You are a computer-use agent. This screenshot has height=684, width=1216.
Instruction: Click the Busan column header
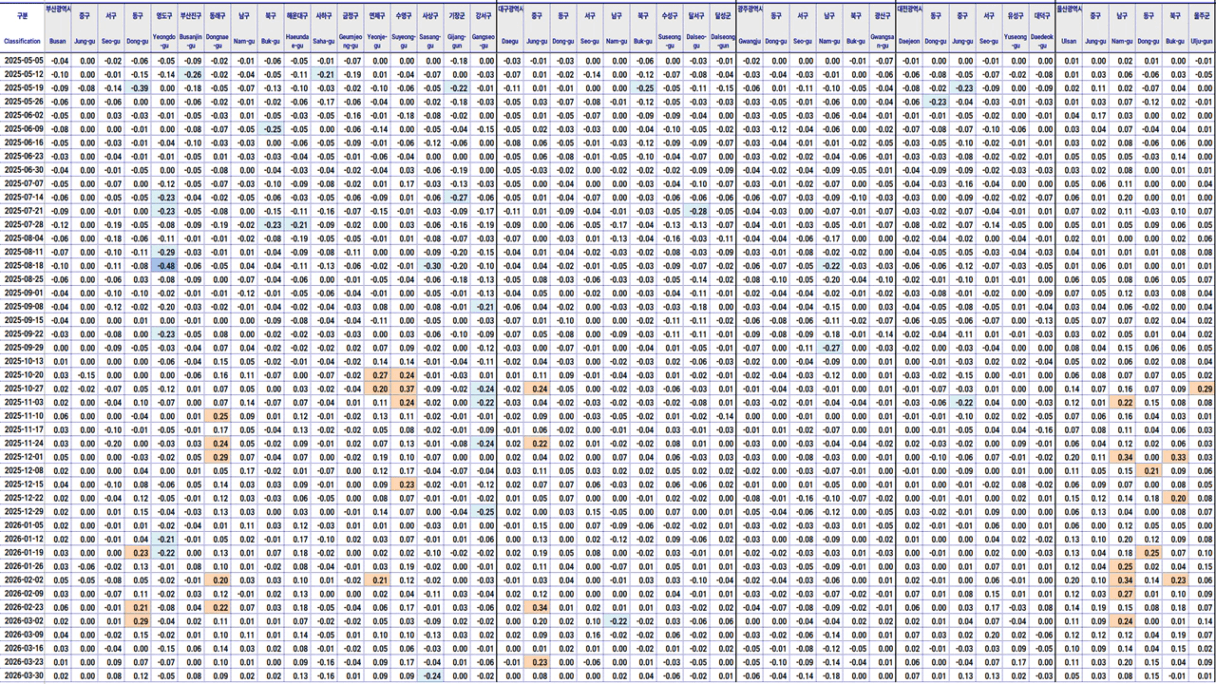59,41
